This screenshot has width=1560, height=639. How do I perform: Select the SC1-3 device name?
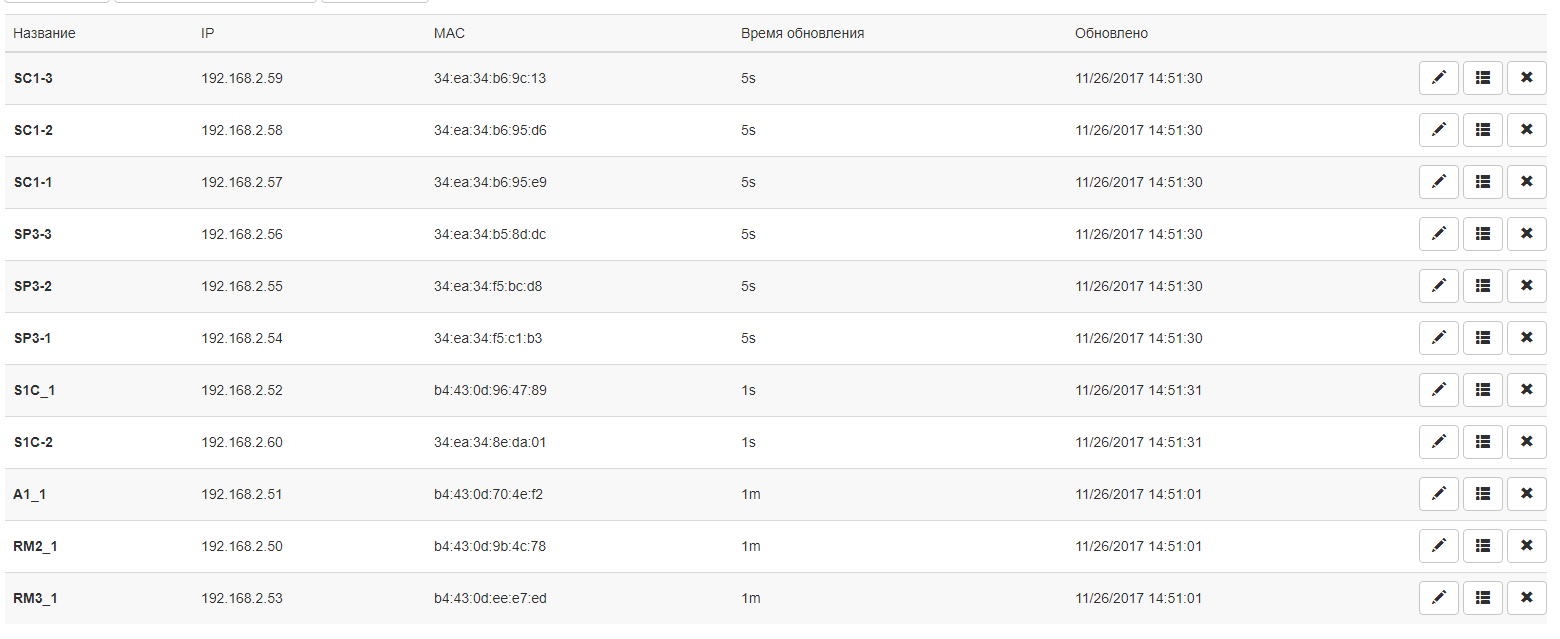(34, 78)
